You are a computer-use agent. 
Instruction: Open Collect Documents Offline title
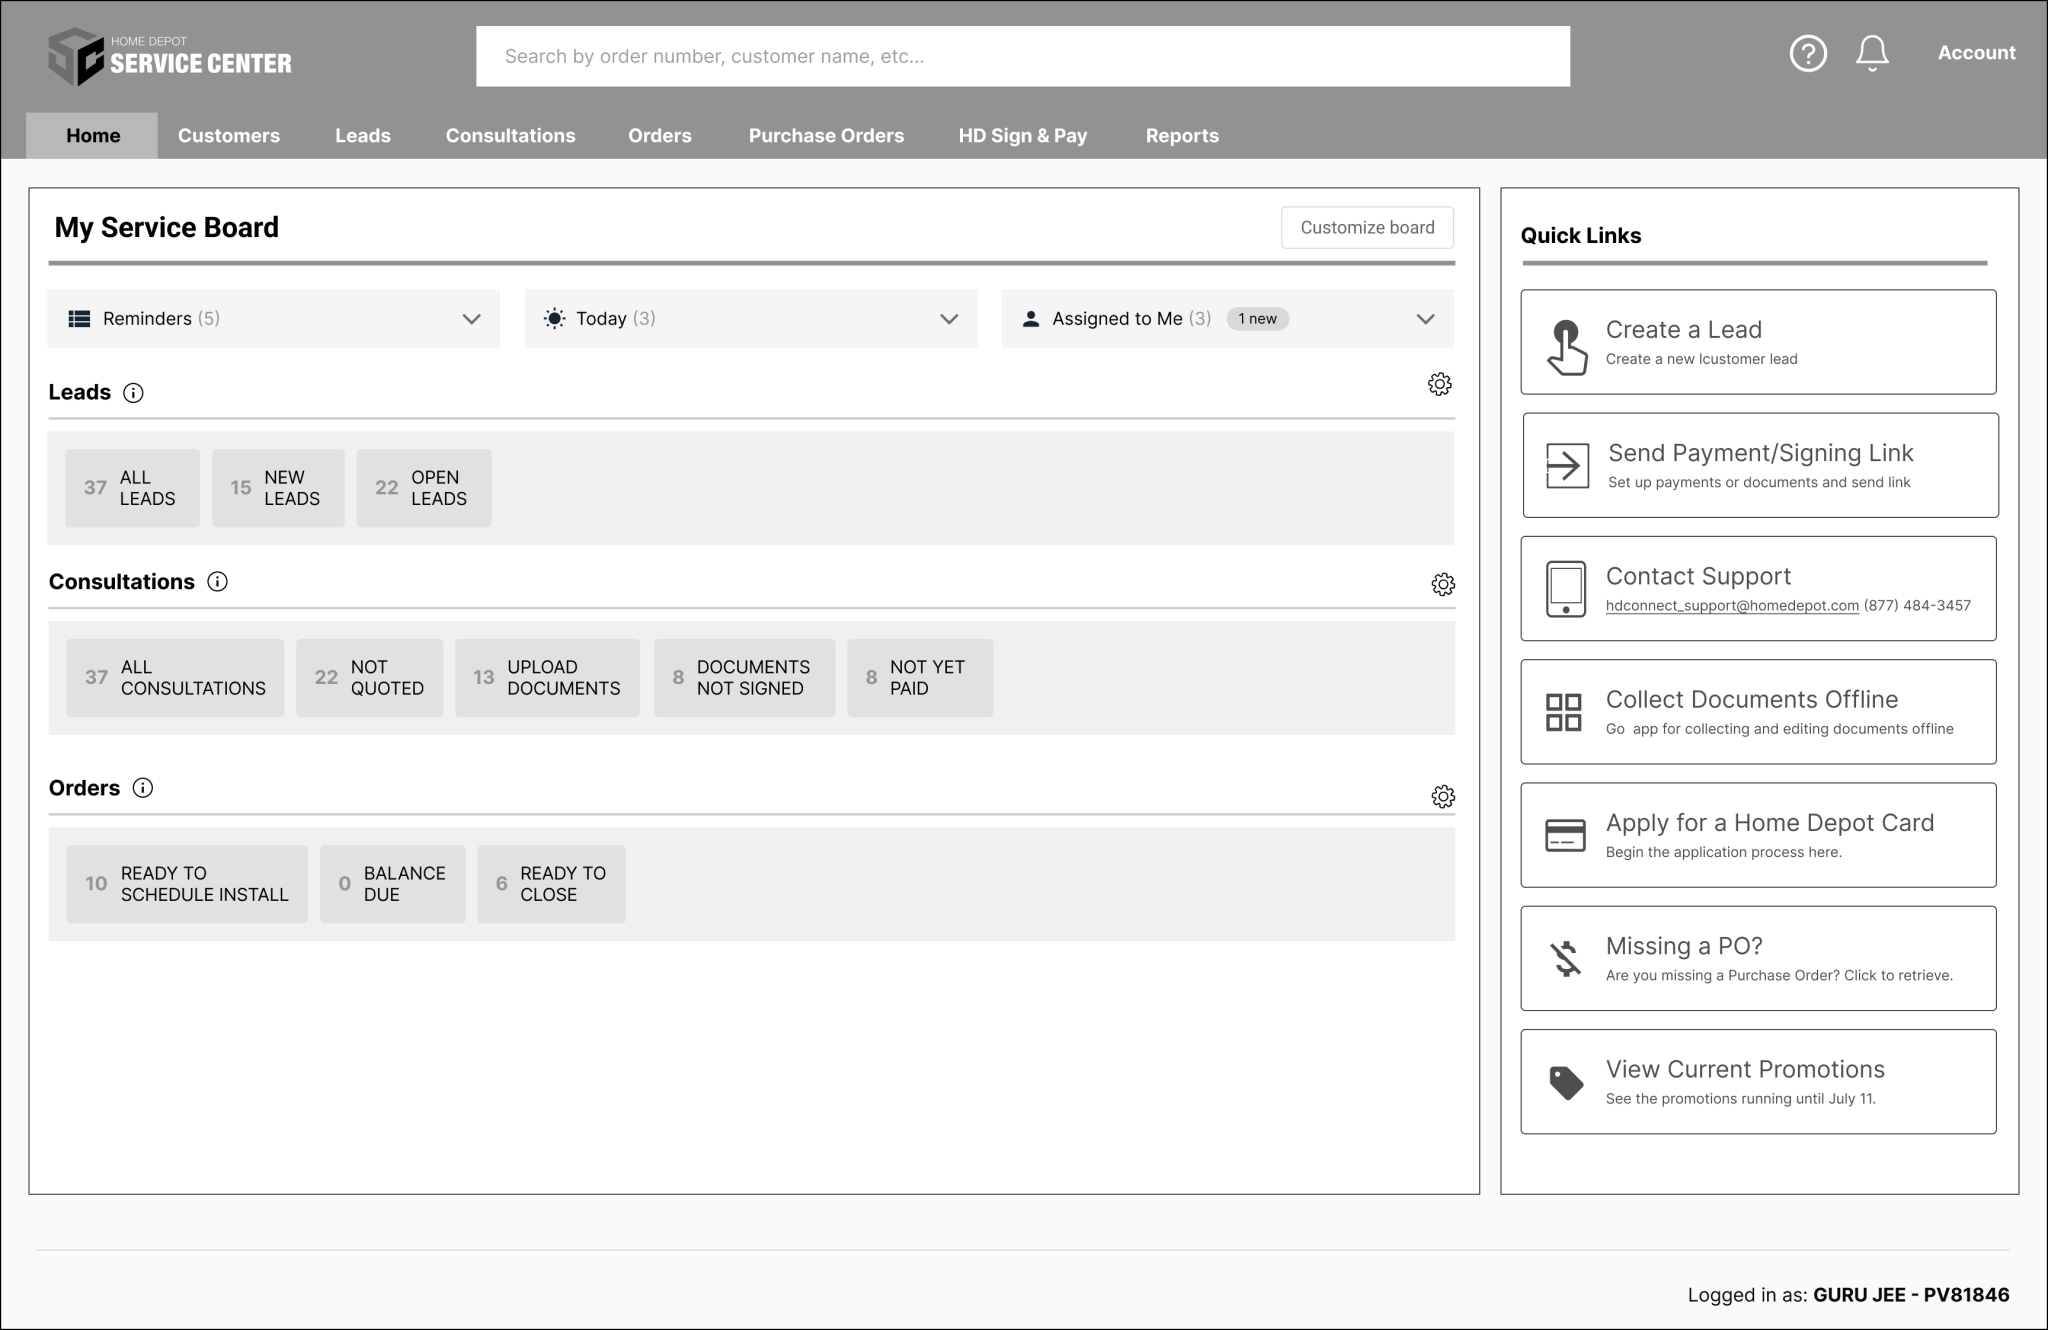[x=1752, y=700]
